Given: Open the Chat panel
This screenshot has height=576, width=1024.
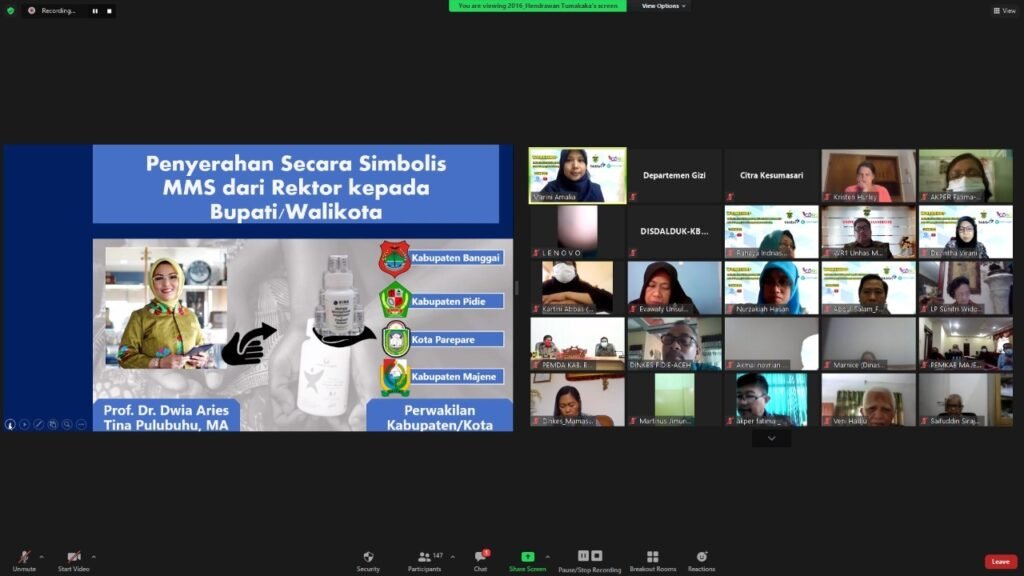Looking at the screenshot, I should pos(480,557).
